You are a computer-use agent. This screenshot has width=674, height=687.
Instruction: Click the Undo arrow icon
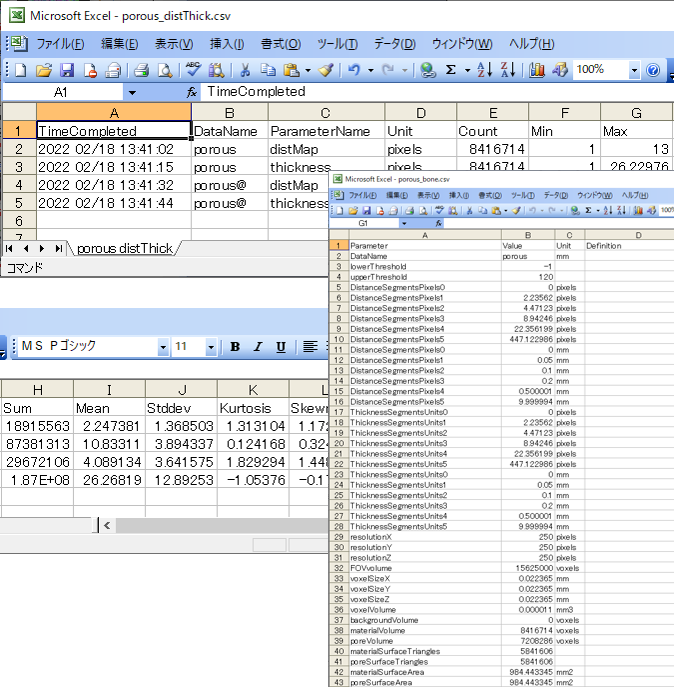click(354, 70)
